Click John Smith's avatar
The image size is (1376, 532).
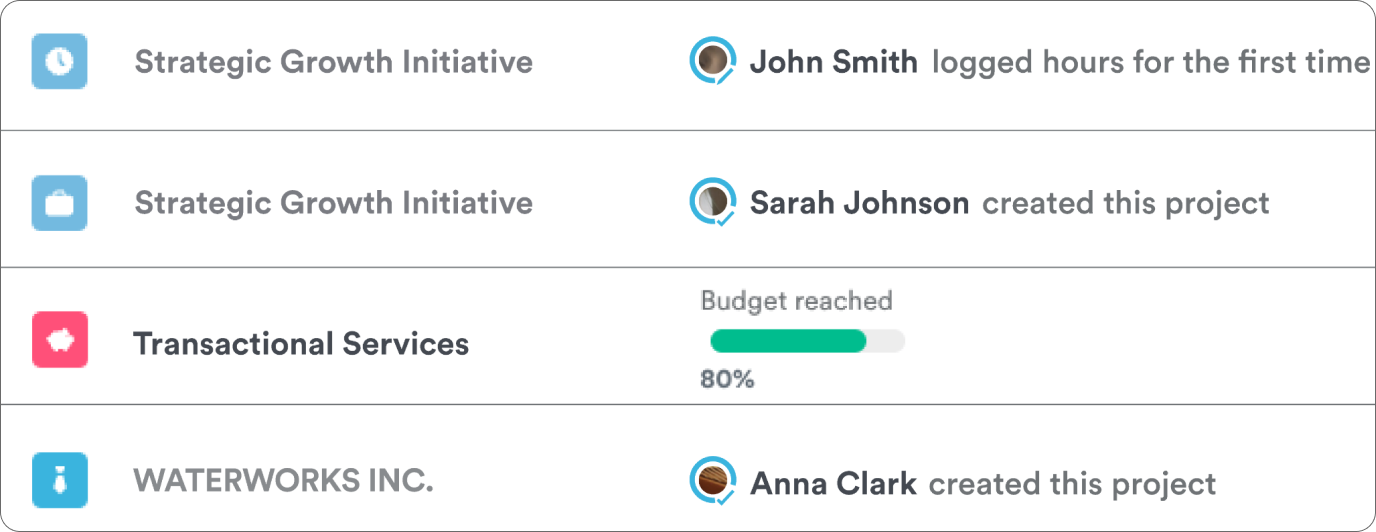tap(713, 62)
